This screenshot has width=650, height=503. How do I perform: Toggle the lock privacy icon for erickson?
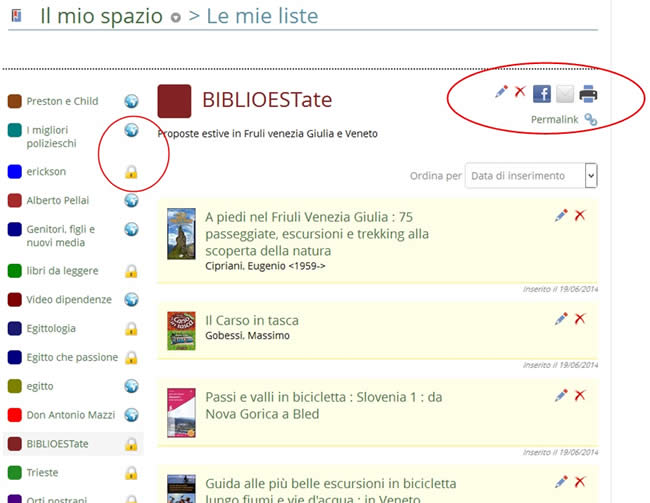click(130, 172)
